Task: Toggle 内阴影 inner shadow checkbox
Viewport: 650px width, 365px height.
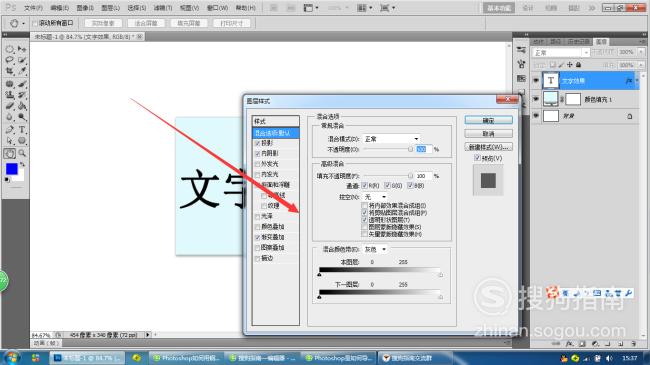Action: click(x=257, y=153)
